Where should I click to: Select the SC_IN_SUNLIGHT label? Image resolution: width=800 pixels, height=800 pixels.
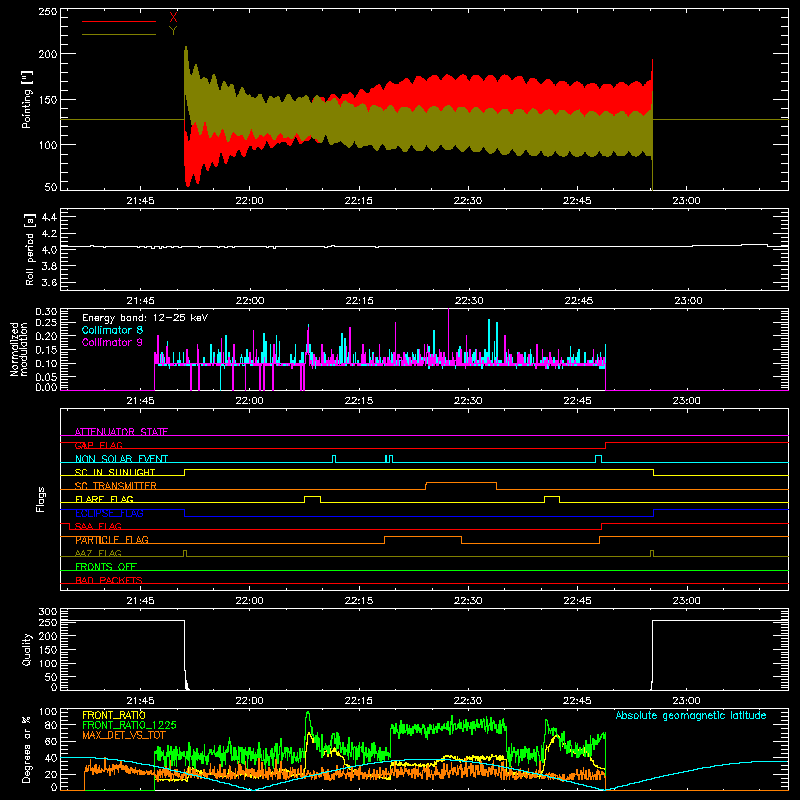click(x=115, y=472)
